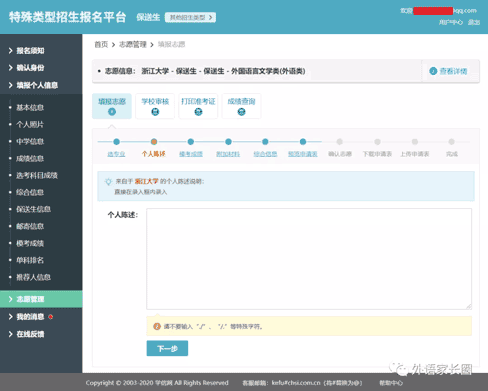
Task: Click grey 完成 step dot
Action: 452,142
